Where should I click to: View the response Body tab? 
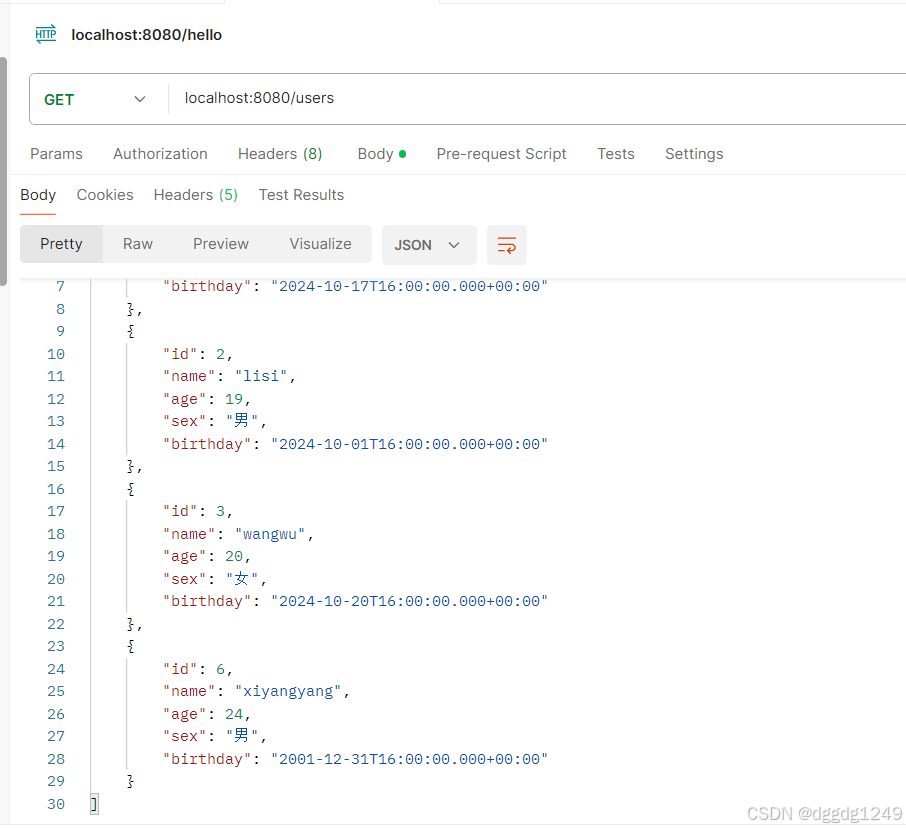(37, 194)
